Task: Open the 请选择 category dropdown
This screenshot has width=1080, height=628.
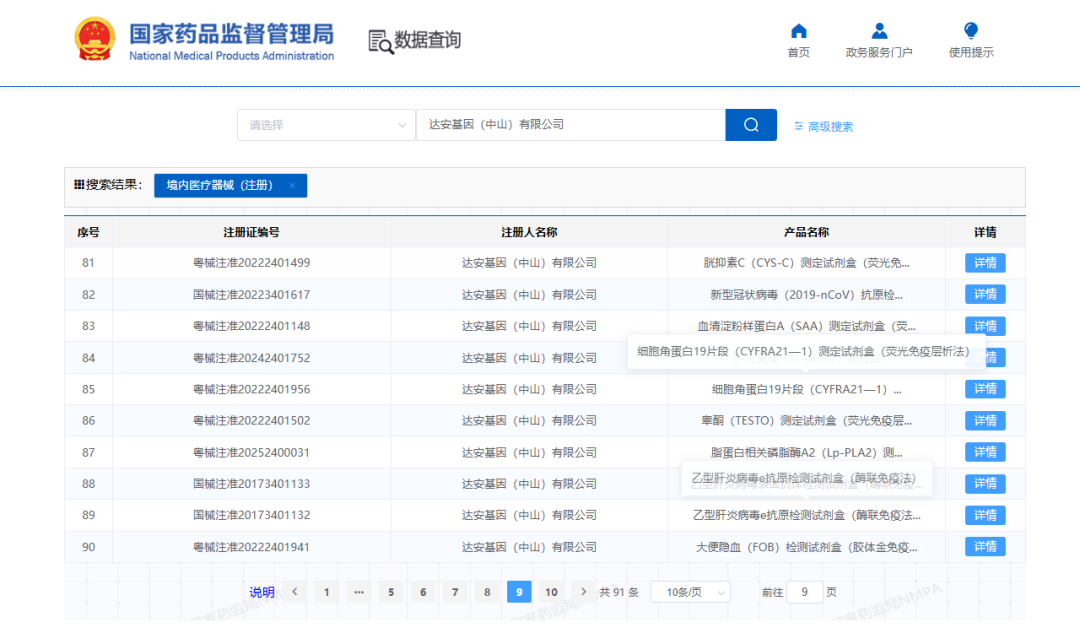Action: tap(326, 125)
